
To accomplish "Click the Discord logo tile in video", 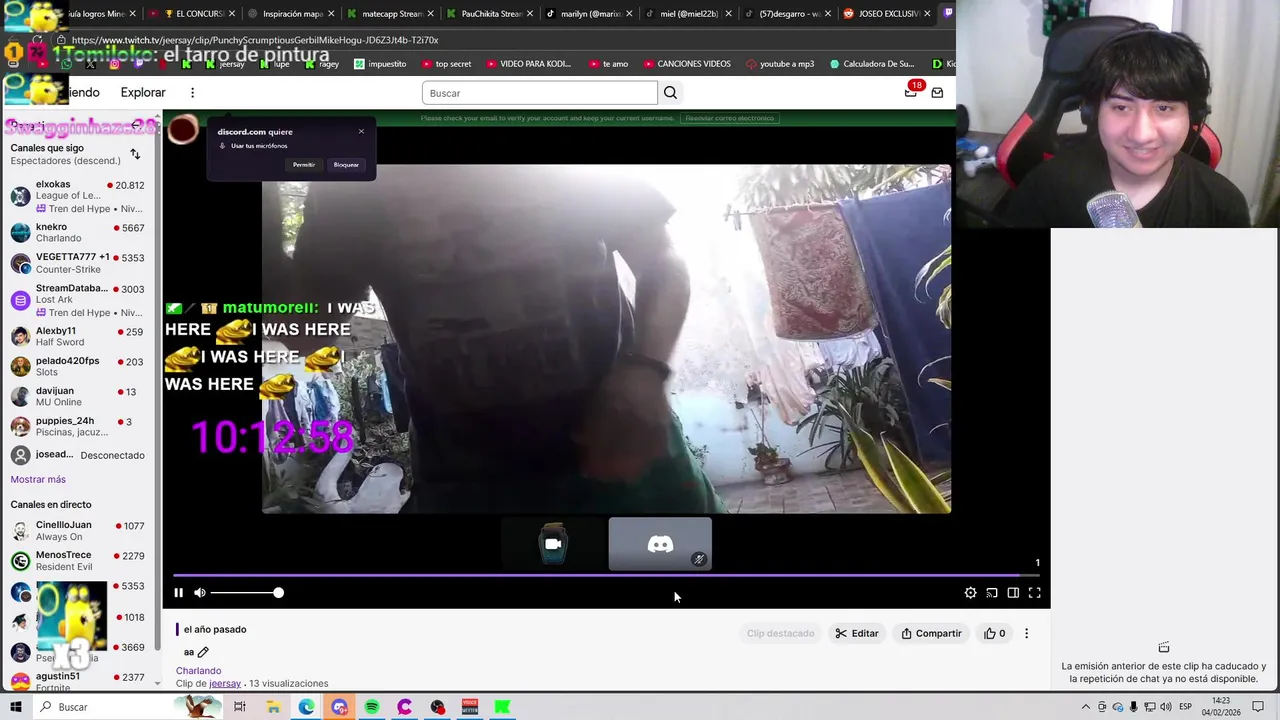I will (660, 544).
